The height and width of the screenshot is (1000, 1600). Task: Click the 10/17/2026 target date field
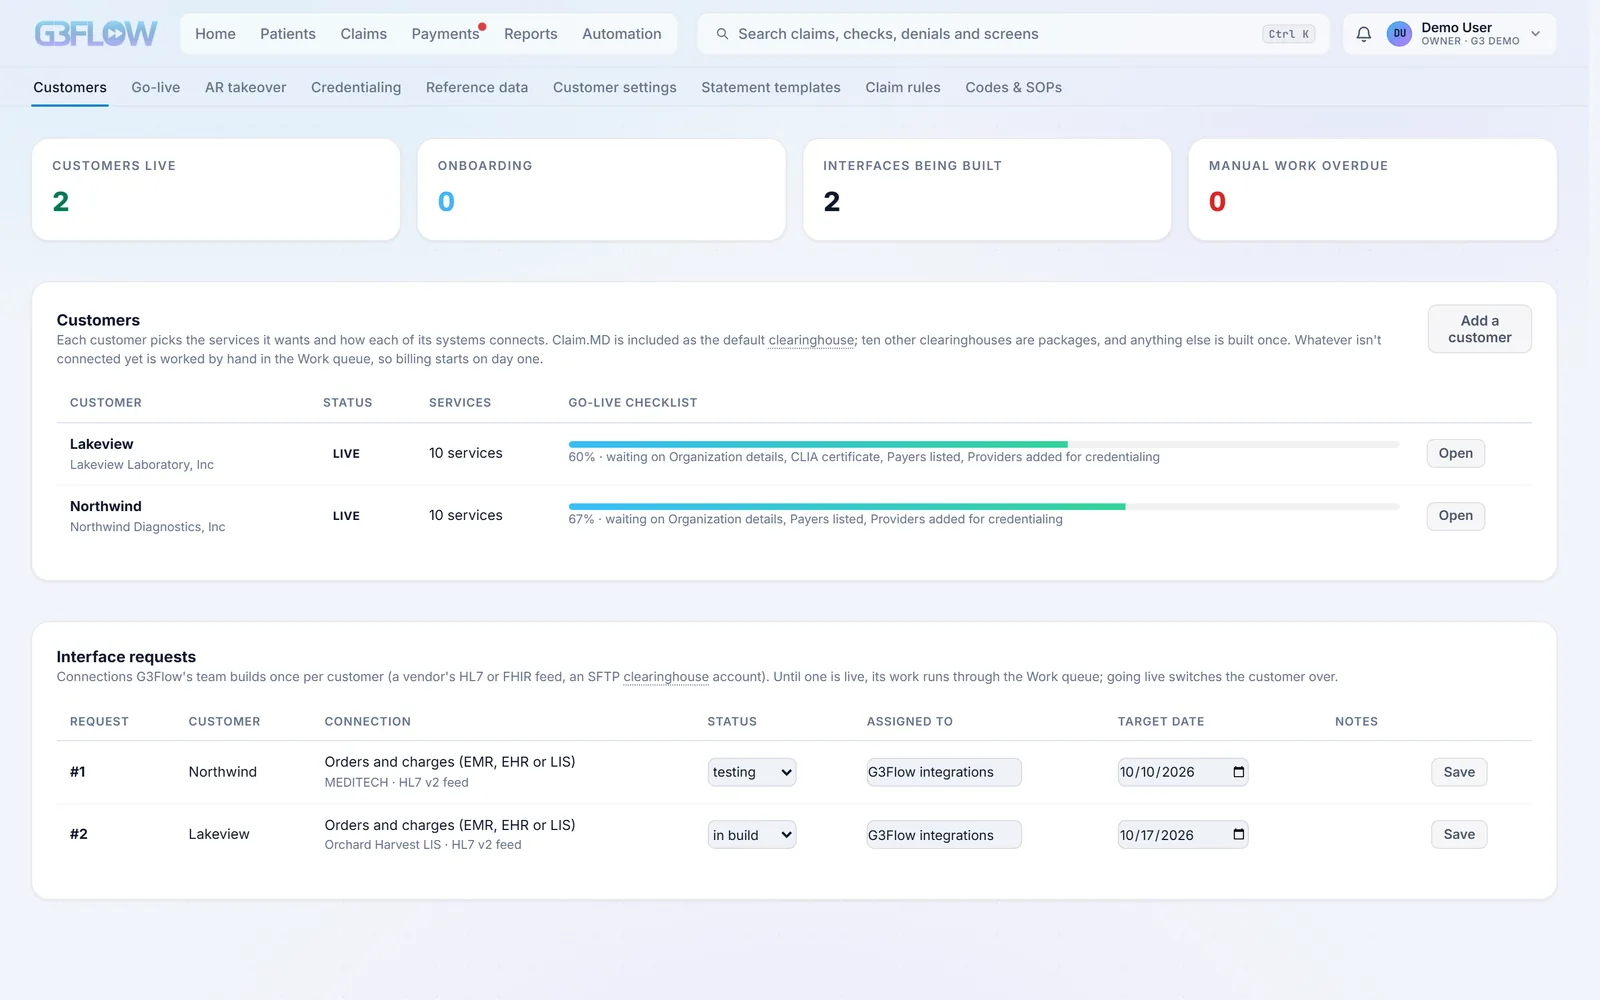(1183, 835)
